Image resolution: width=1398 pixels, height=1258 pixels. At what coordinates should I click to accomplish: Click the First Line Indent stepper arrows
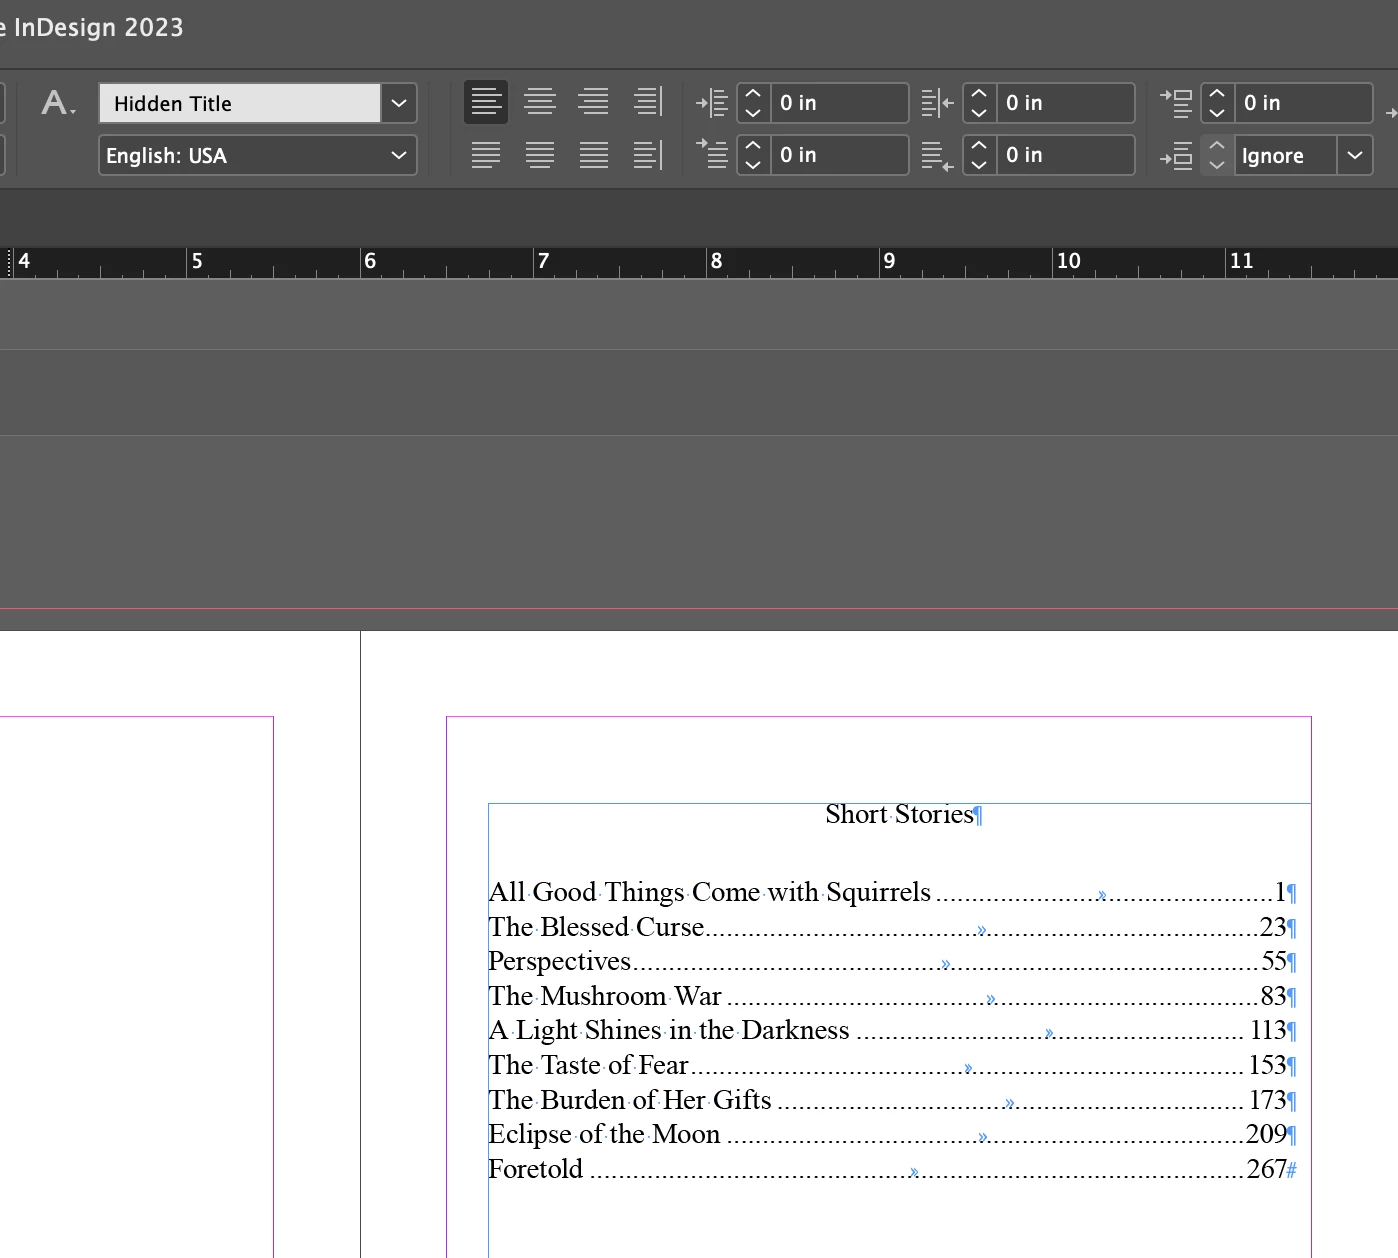coord(754,155)
